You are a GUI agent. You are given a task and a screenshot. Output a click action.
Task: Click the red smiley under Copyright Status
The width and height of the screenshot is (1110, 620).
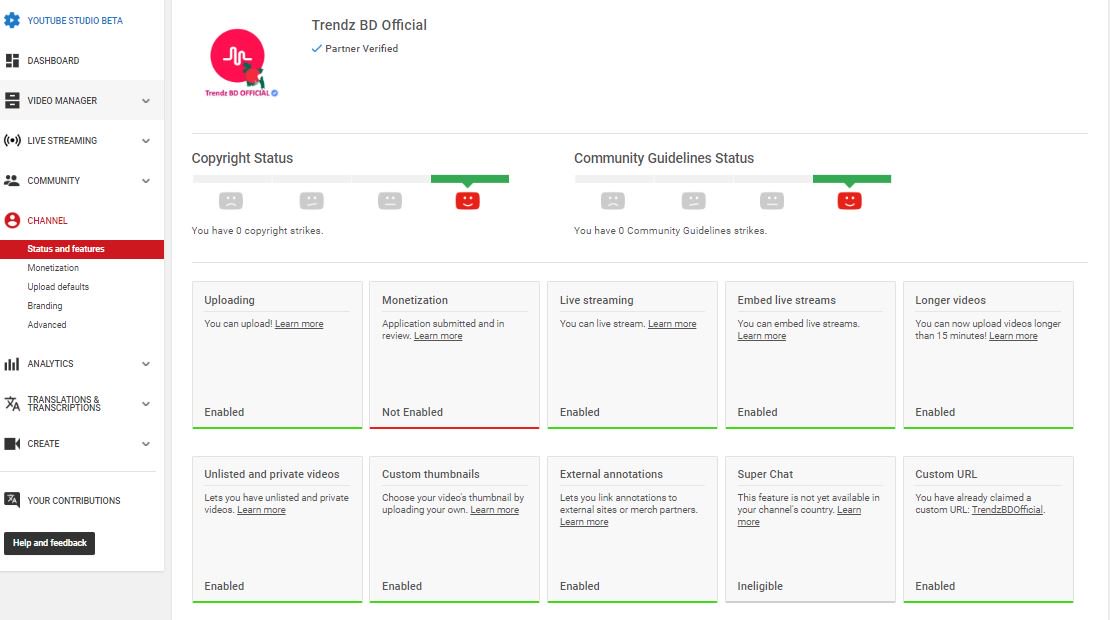click(467, 201)
